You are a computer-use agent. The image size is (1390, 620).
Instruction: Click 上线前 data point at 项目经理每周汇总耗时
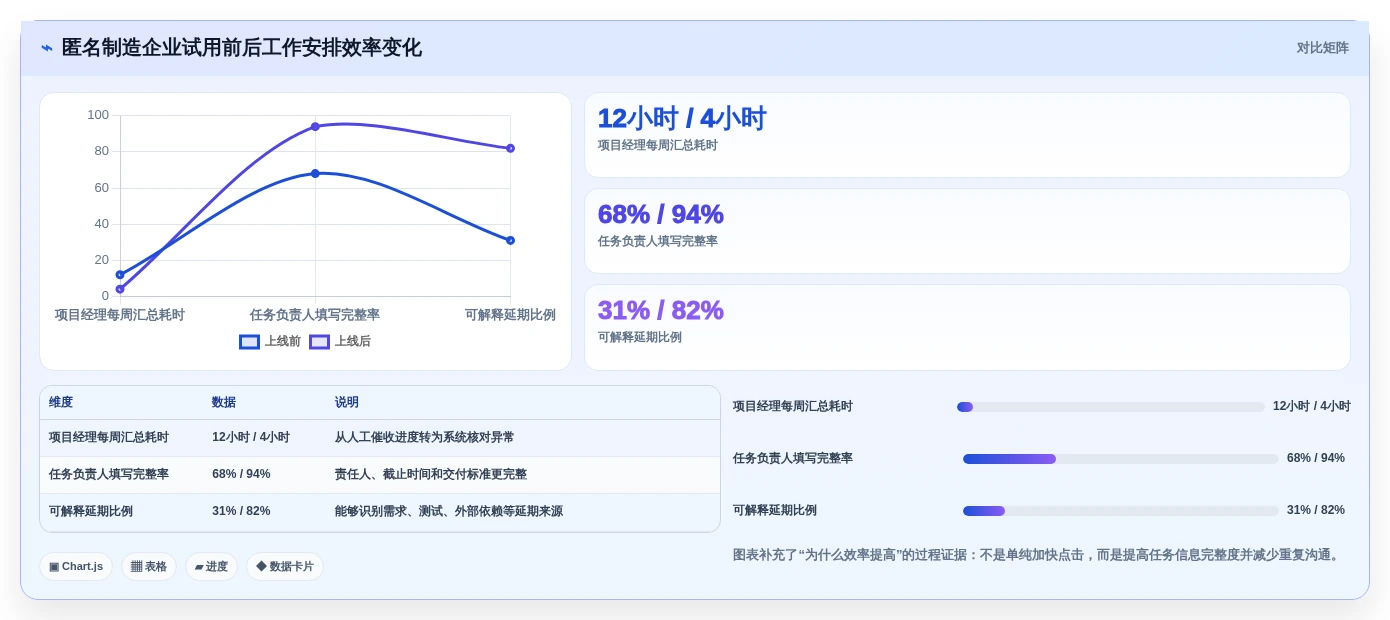(x=120, y=275)
